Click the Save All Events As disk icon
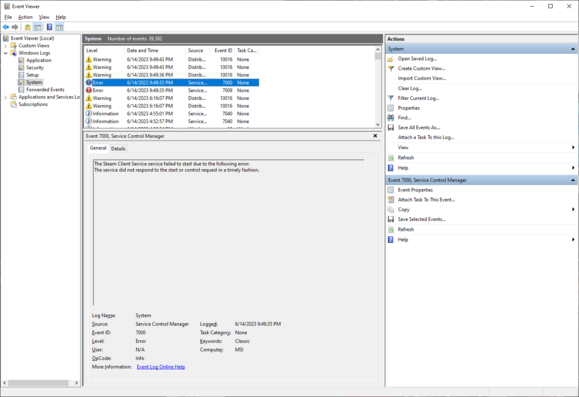Viewport: 579px width, 397px height. 391,127
